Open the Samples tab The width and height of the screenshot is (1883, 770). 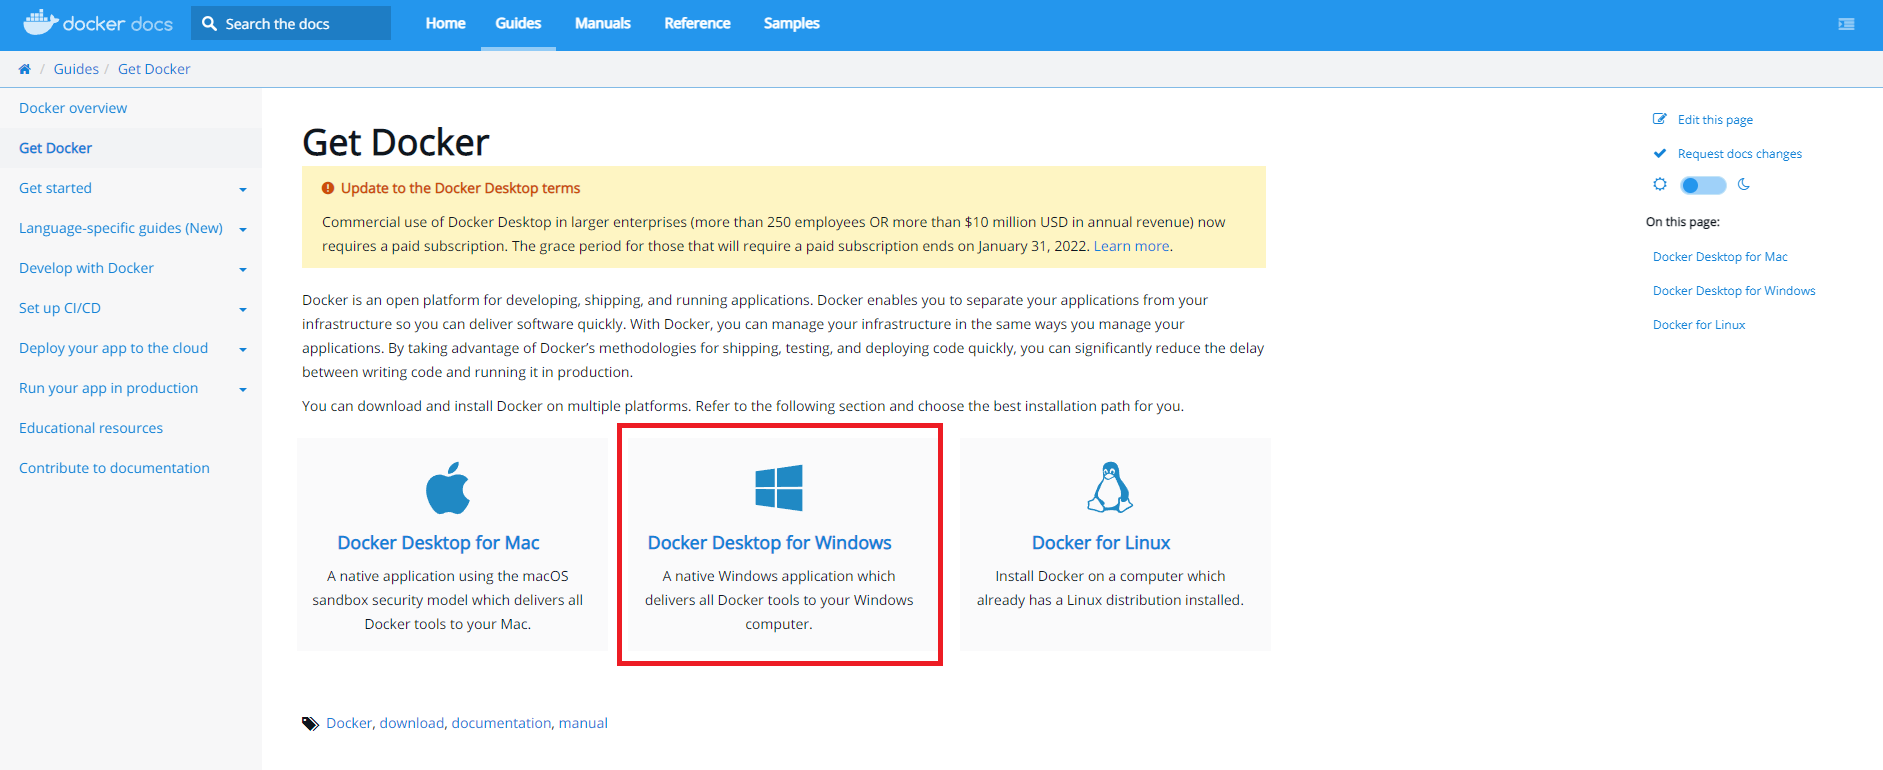tap(791, 23)
